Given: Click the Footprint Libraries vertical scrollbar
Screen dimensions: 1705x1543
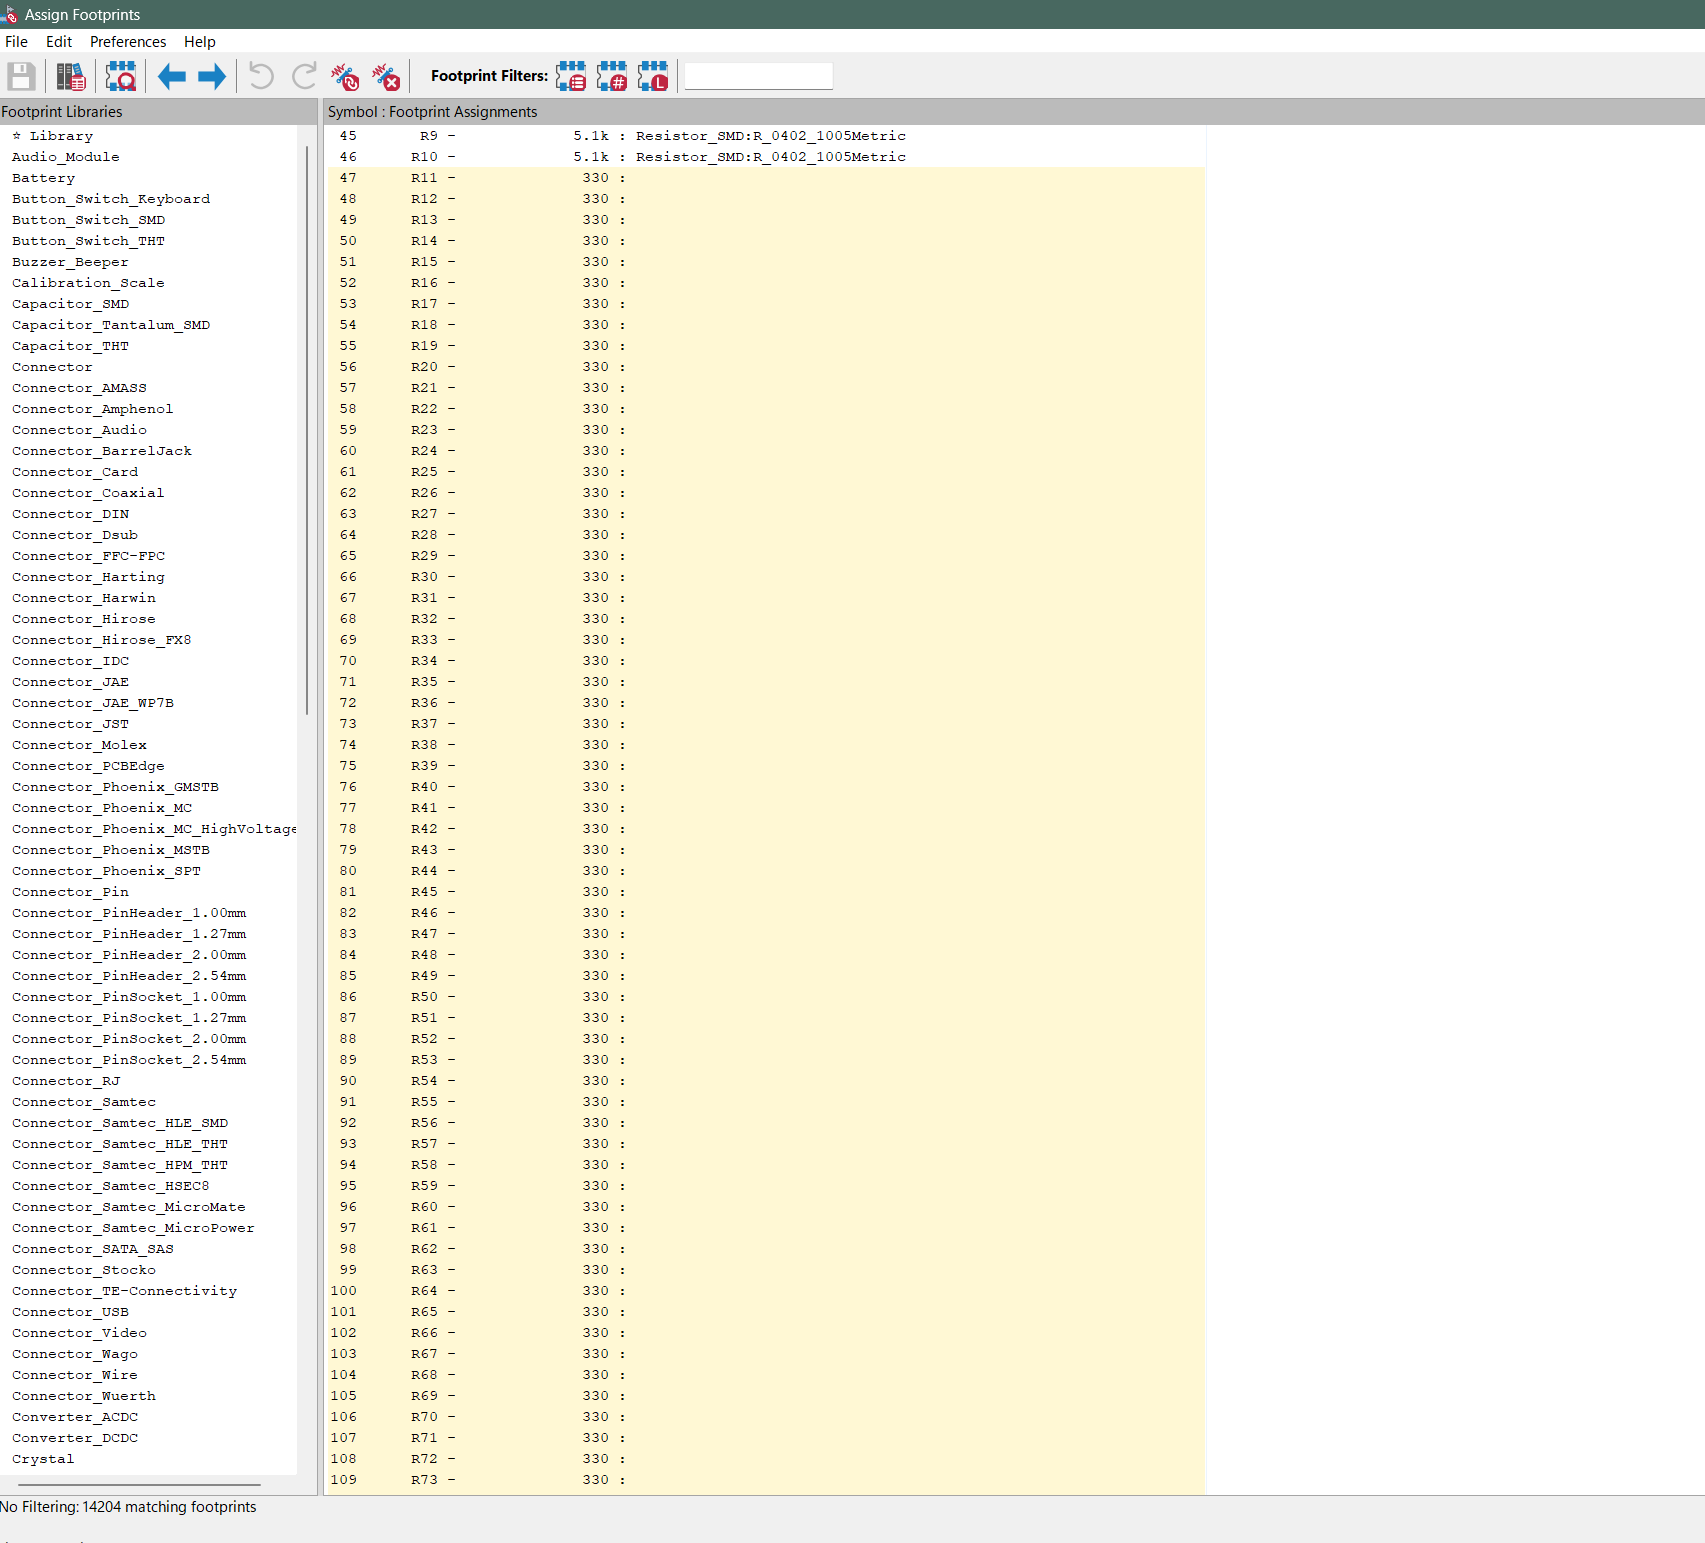Looking at the screenshot, I should click(x=306, y=430).
